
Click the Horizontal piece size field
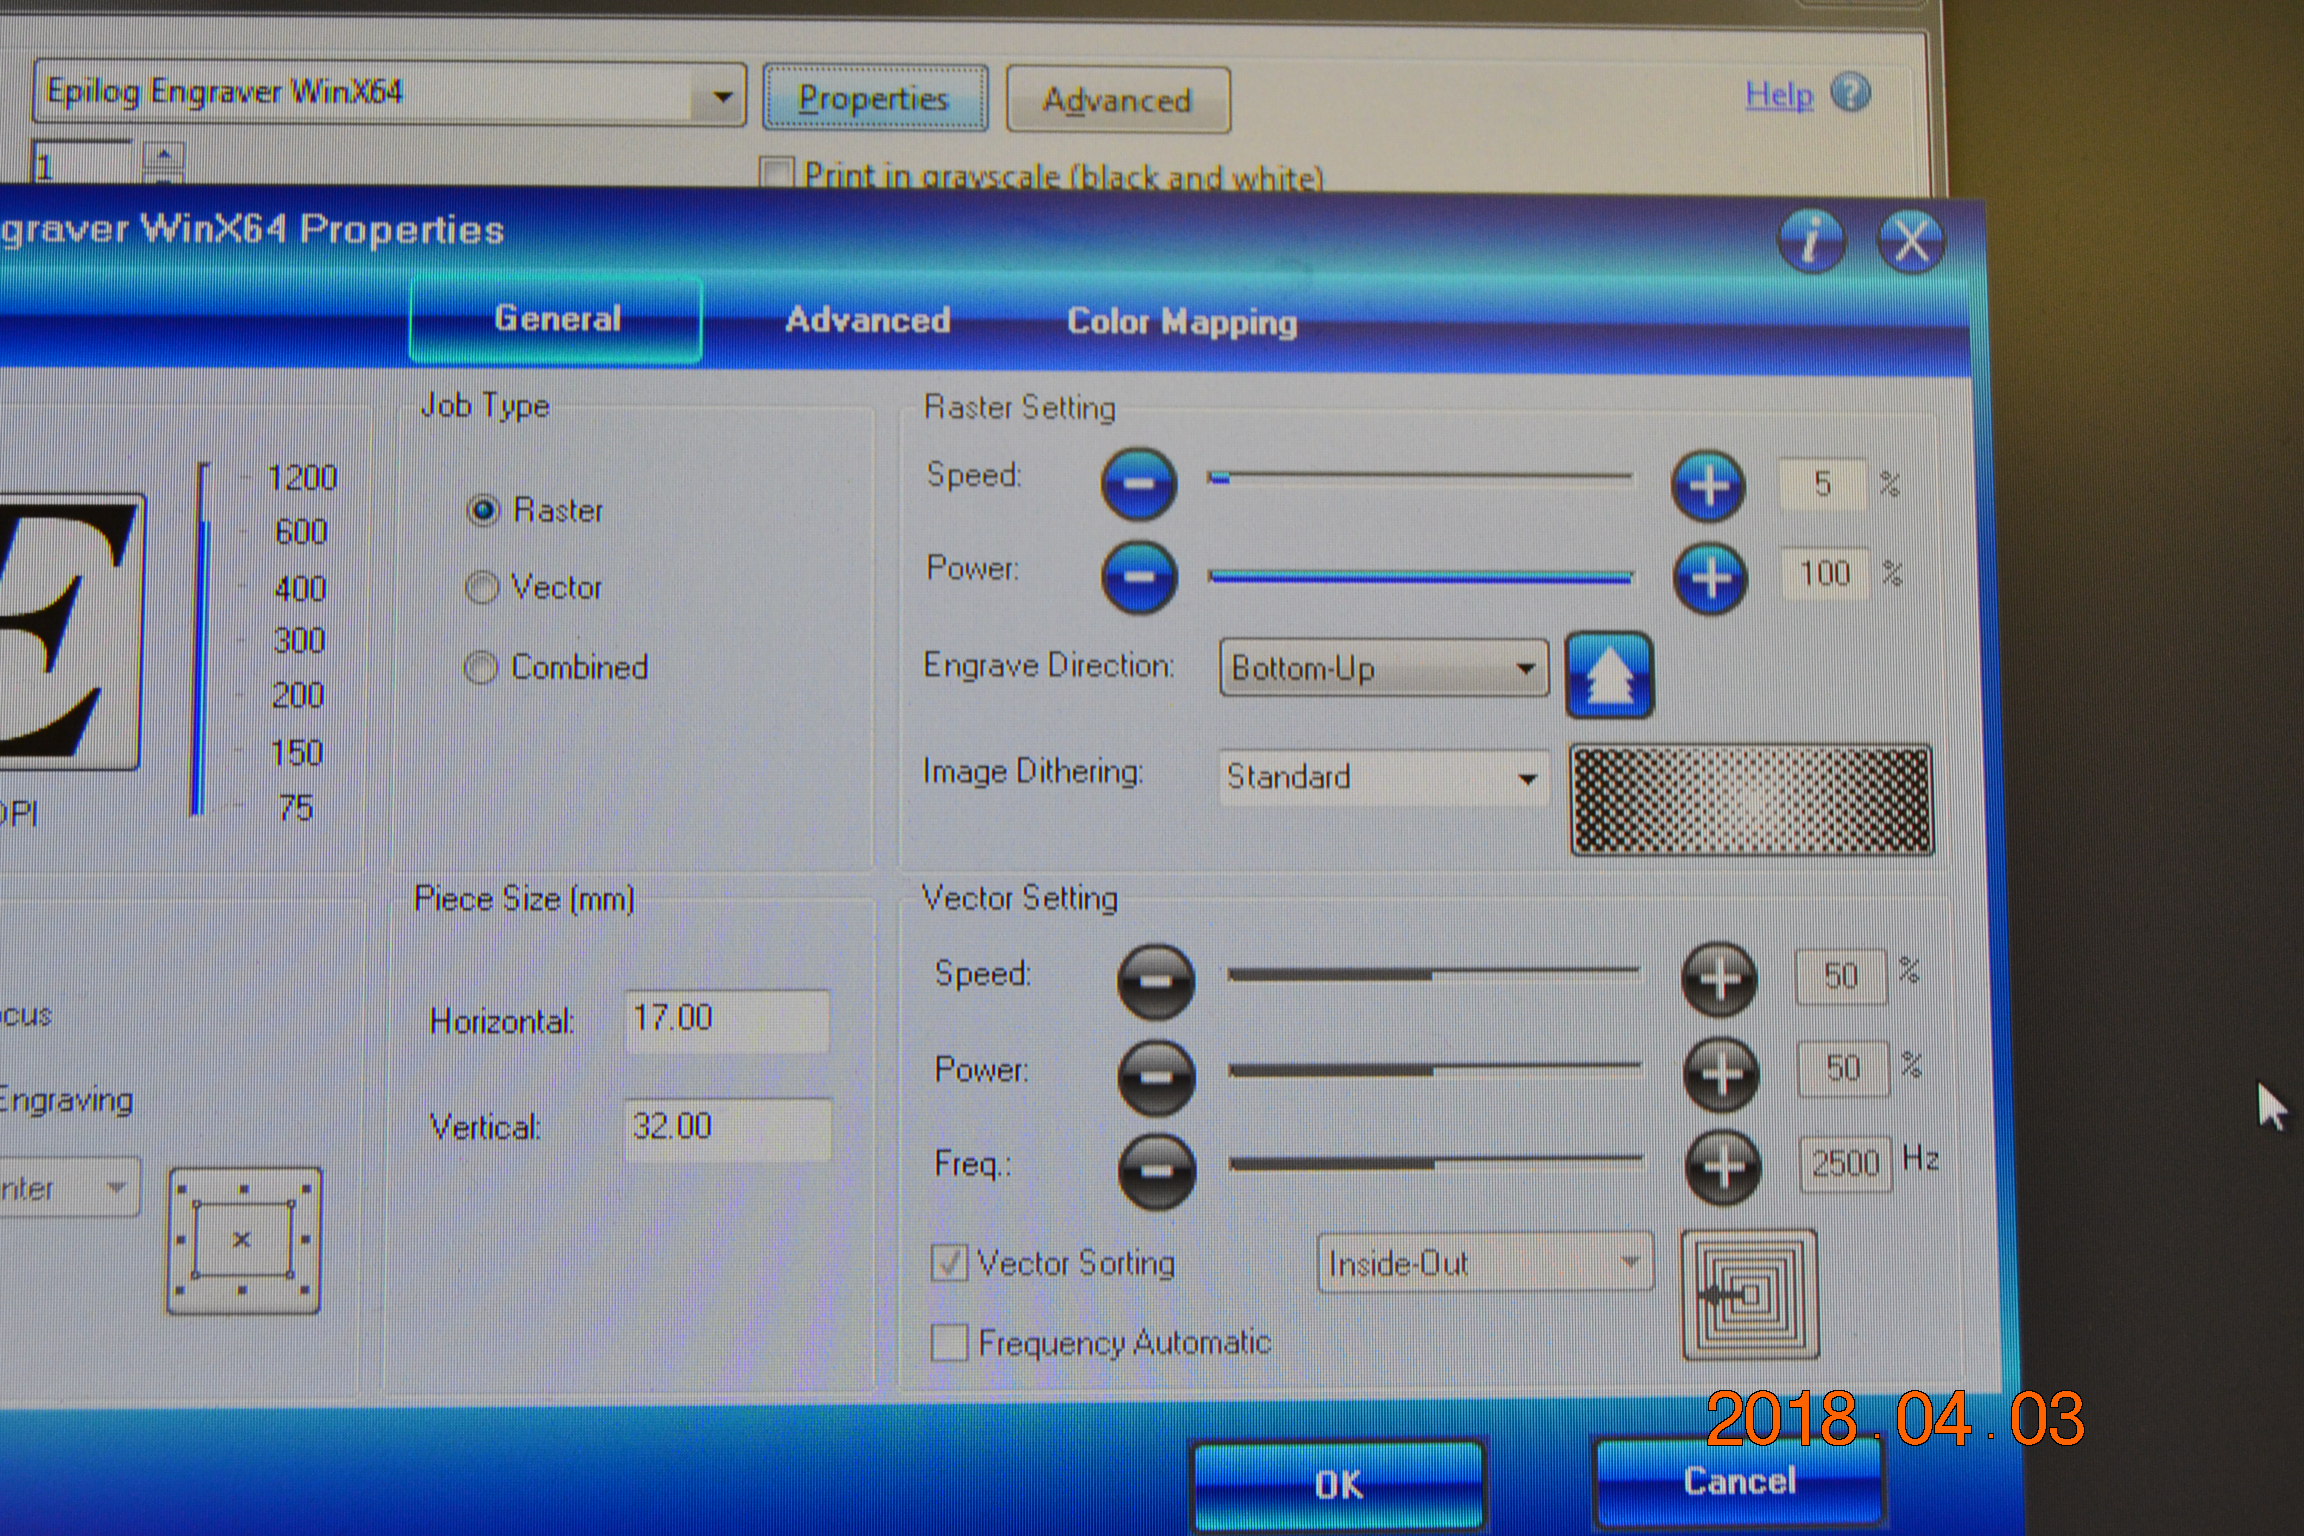coord(727,1020)
